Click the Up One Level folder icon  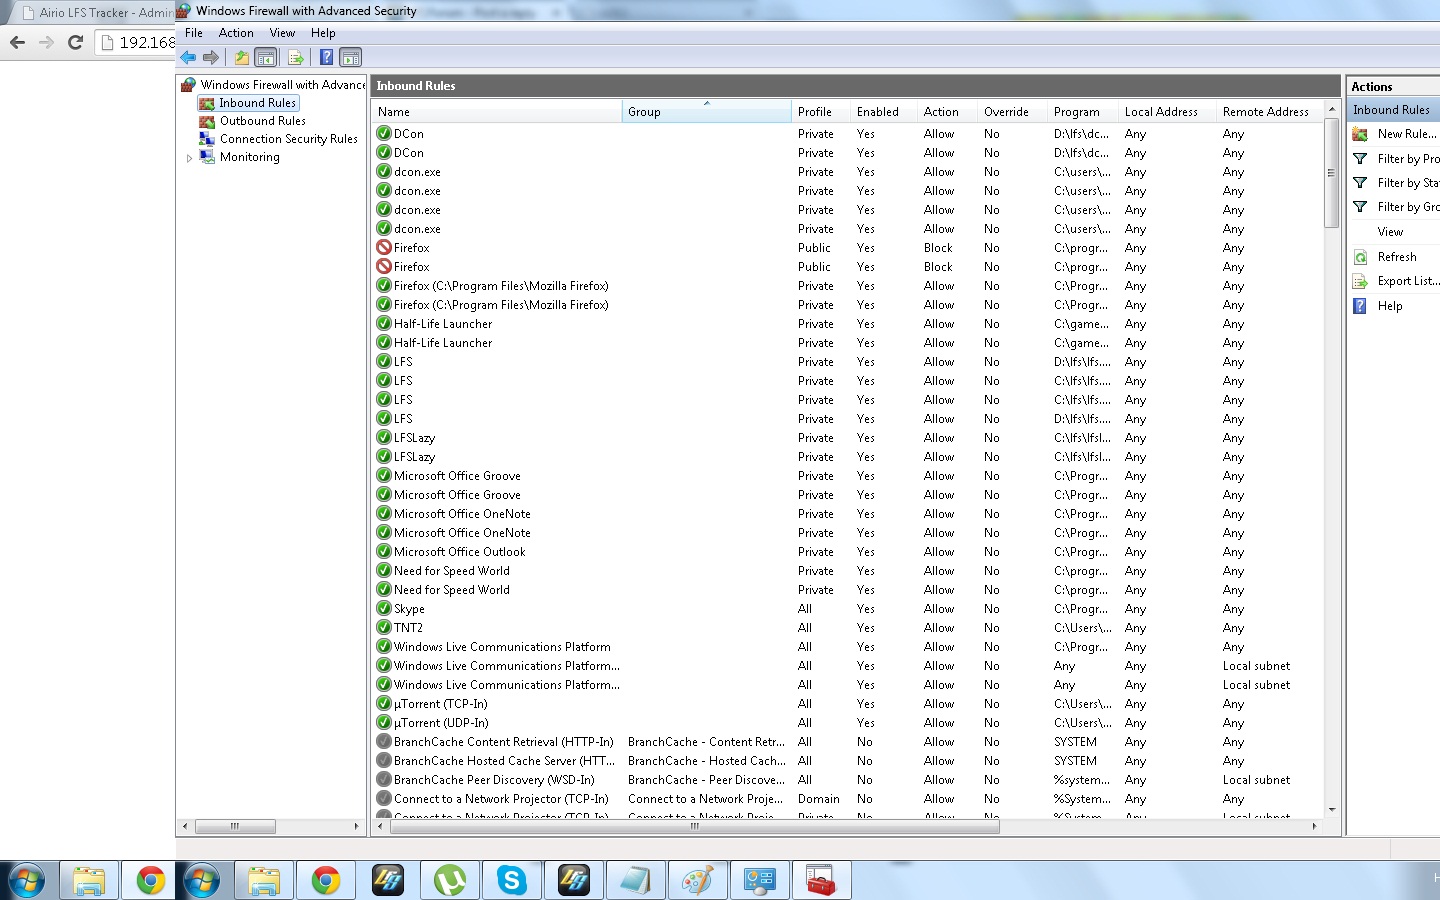point(242,57)
